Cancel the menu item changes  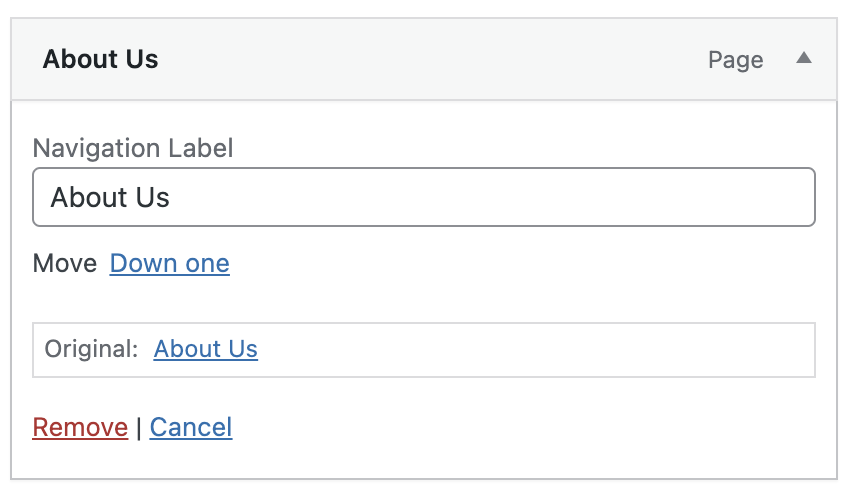pos(191,428)
